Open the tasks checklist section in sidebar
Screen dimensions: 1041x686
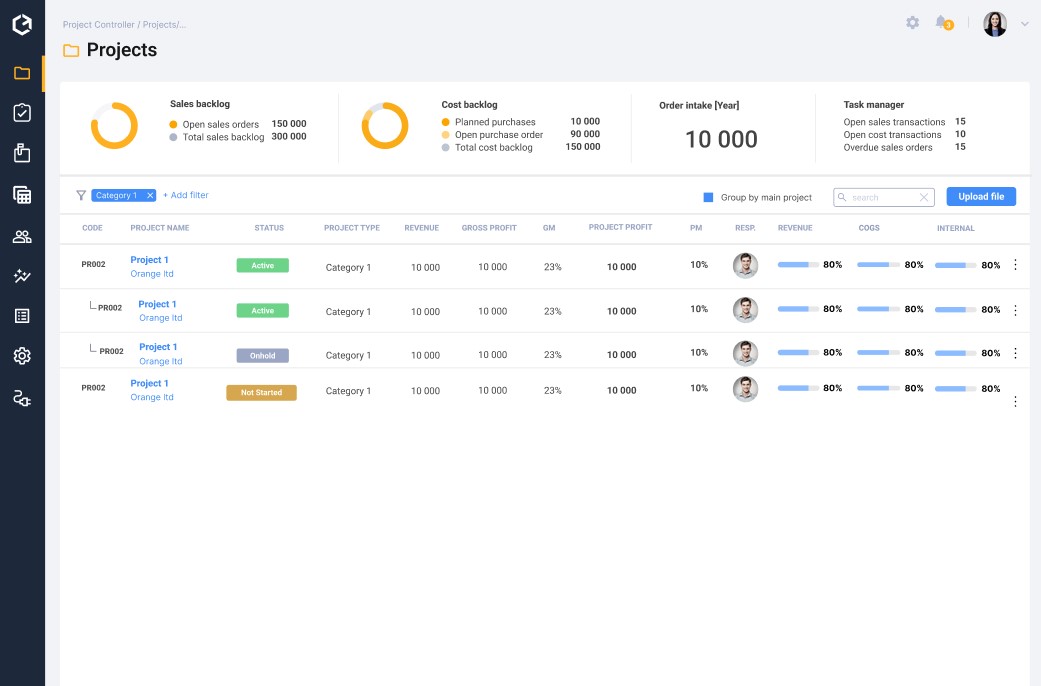tap(22, 112)
